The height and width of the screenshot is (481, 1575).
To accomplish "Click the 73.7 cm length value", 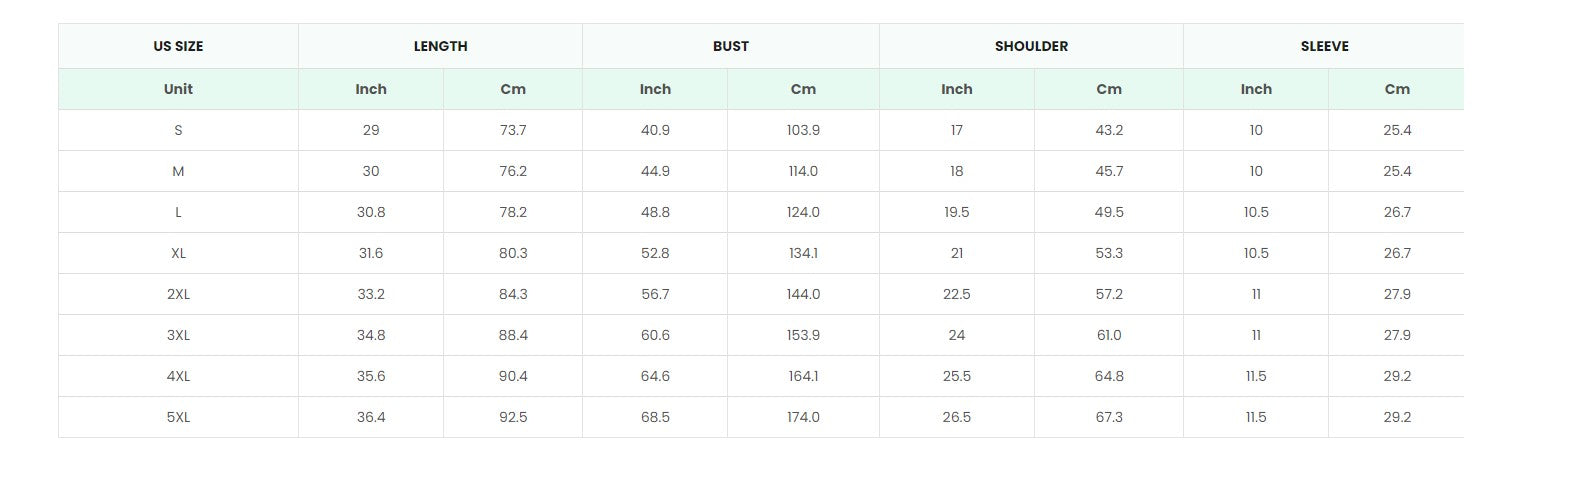I will (512, 130).
